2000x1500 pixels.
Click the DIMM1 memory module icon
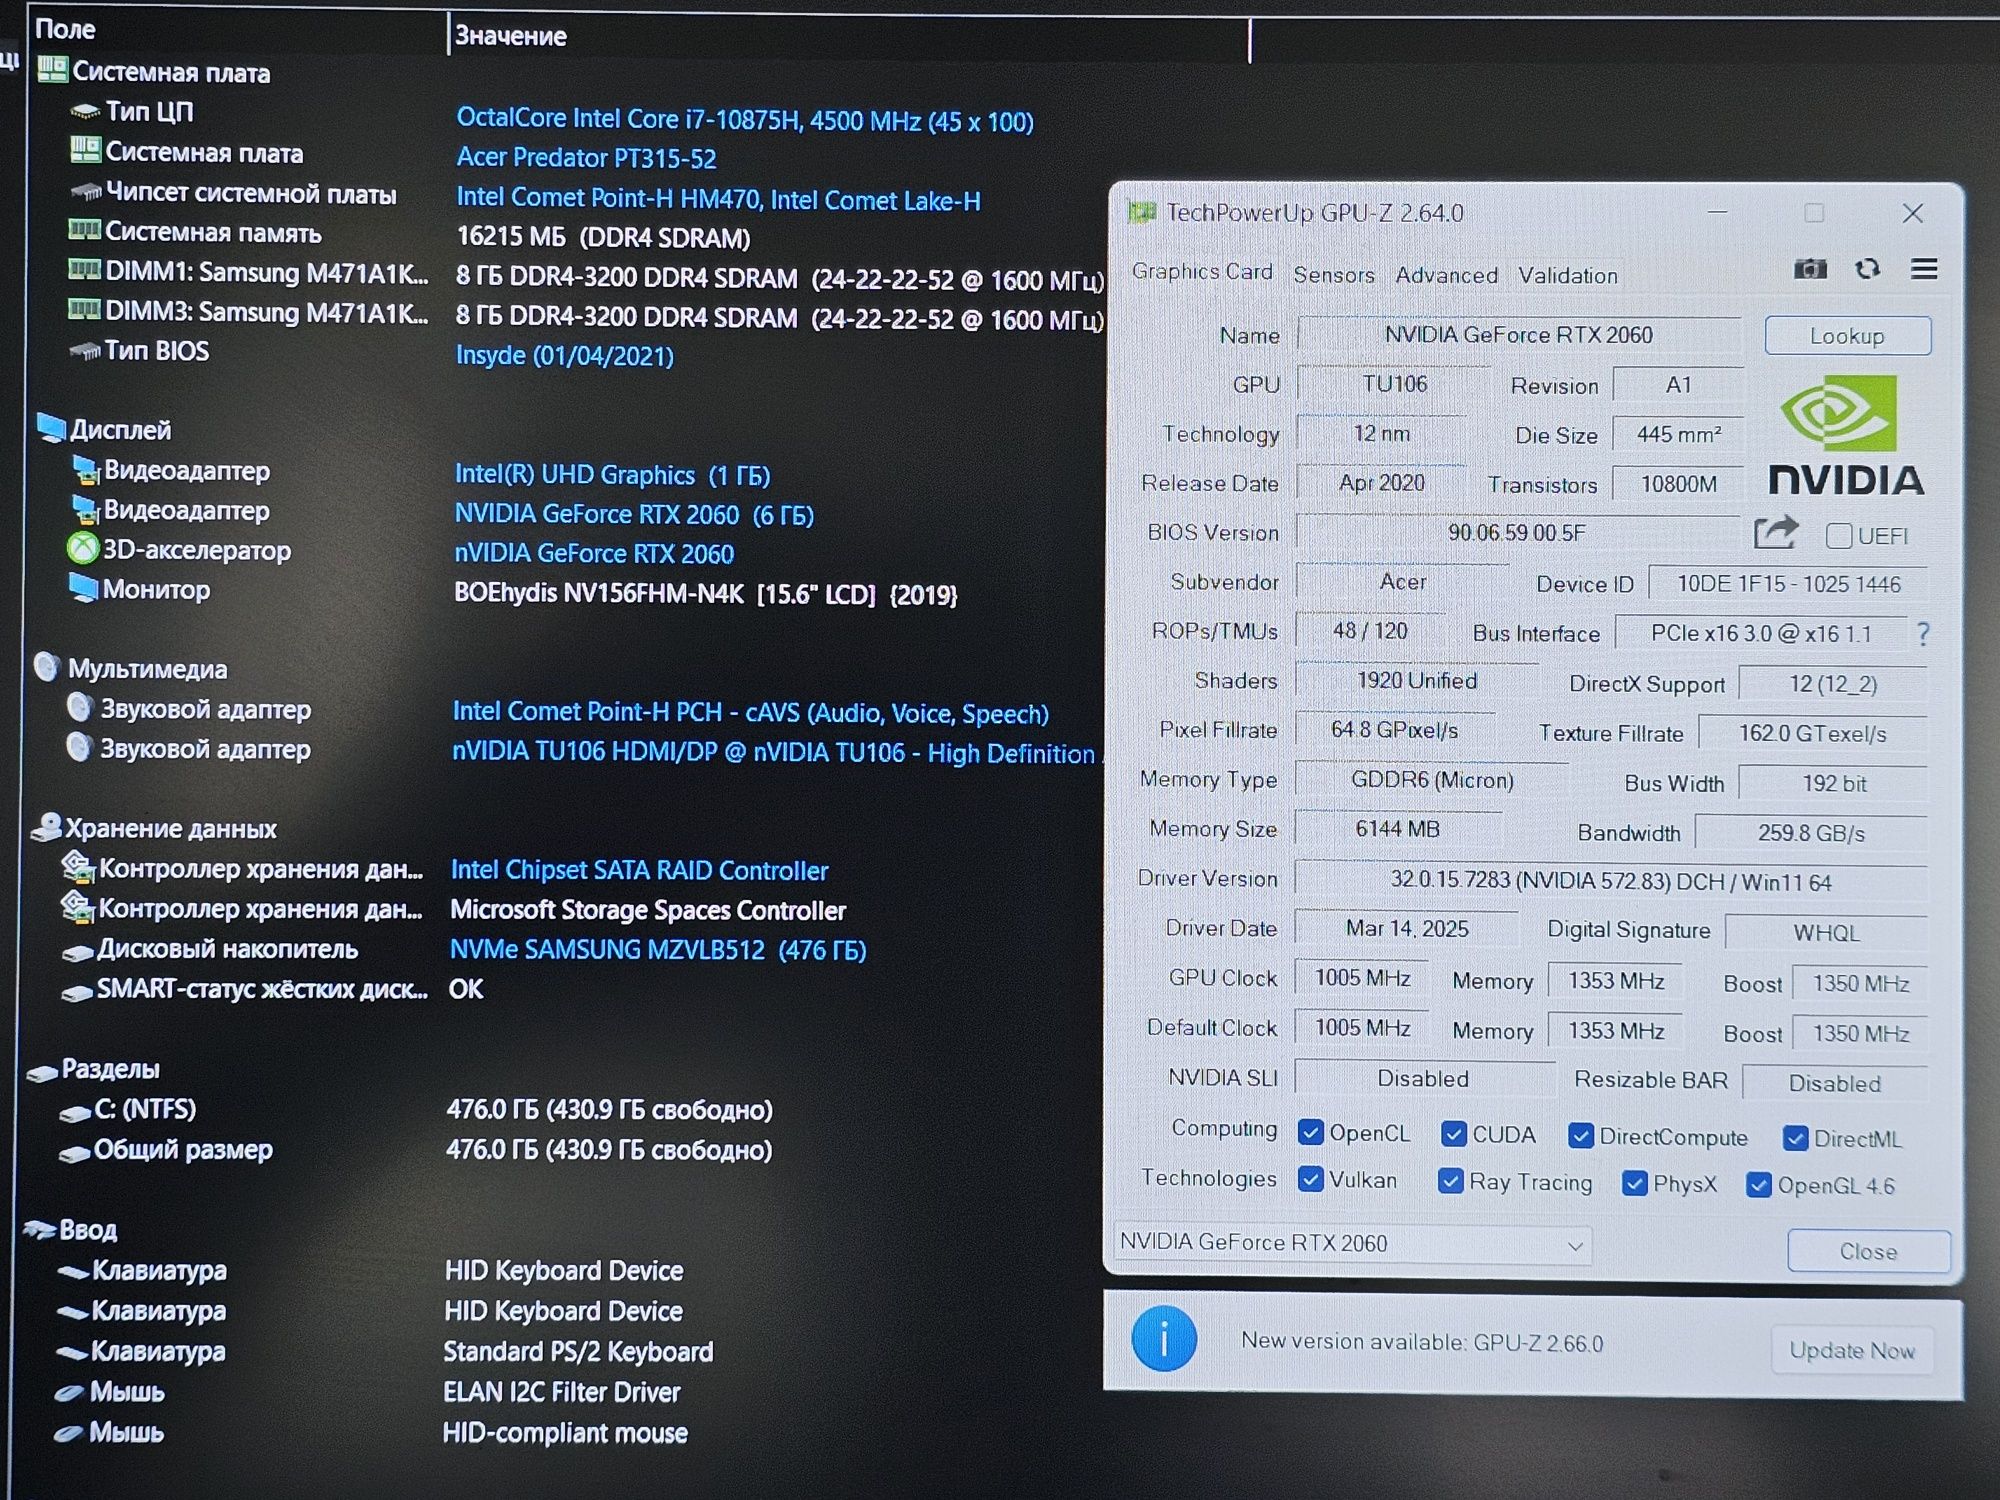point(84,270)
